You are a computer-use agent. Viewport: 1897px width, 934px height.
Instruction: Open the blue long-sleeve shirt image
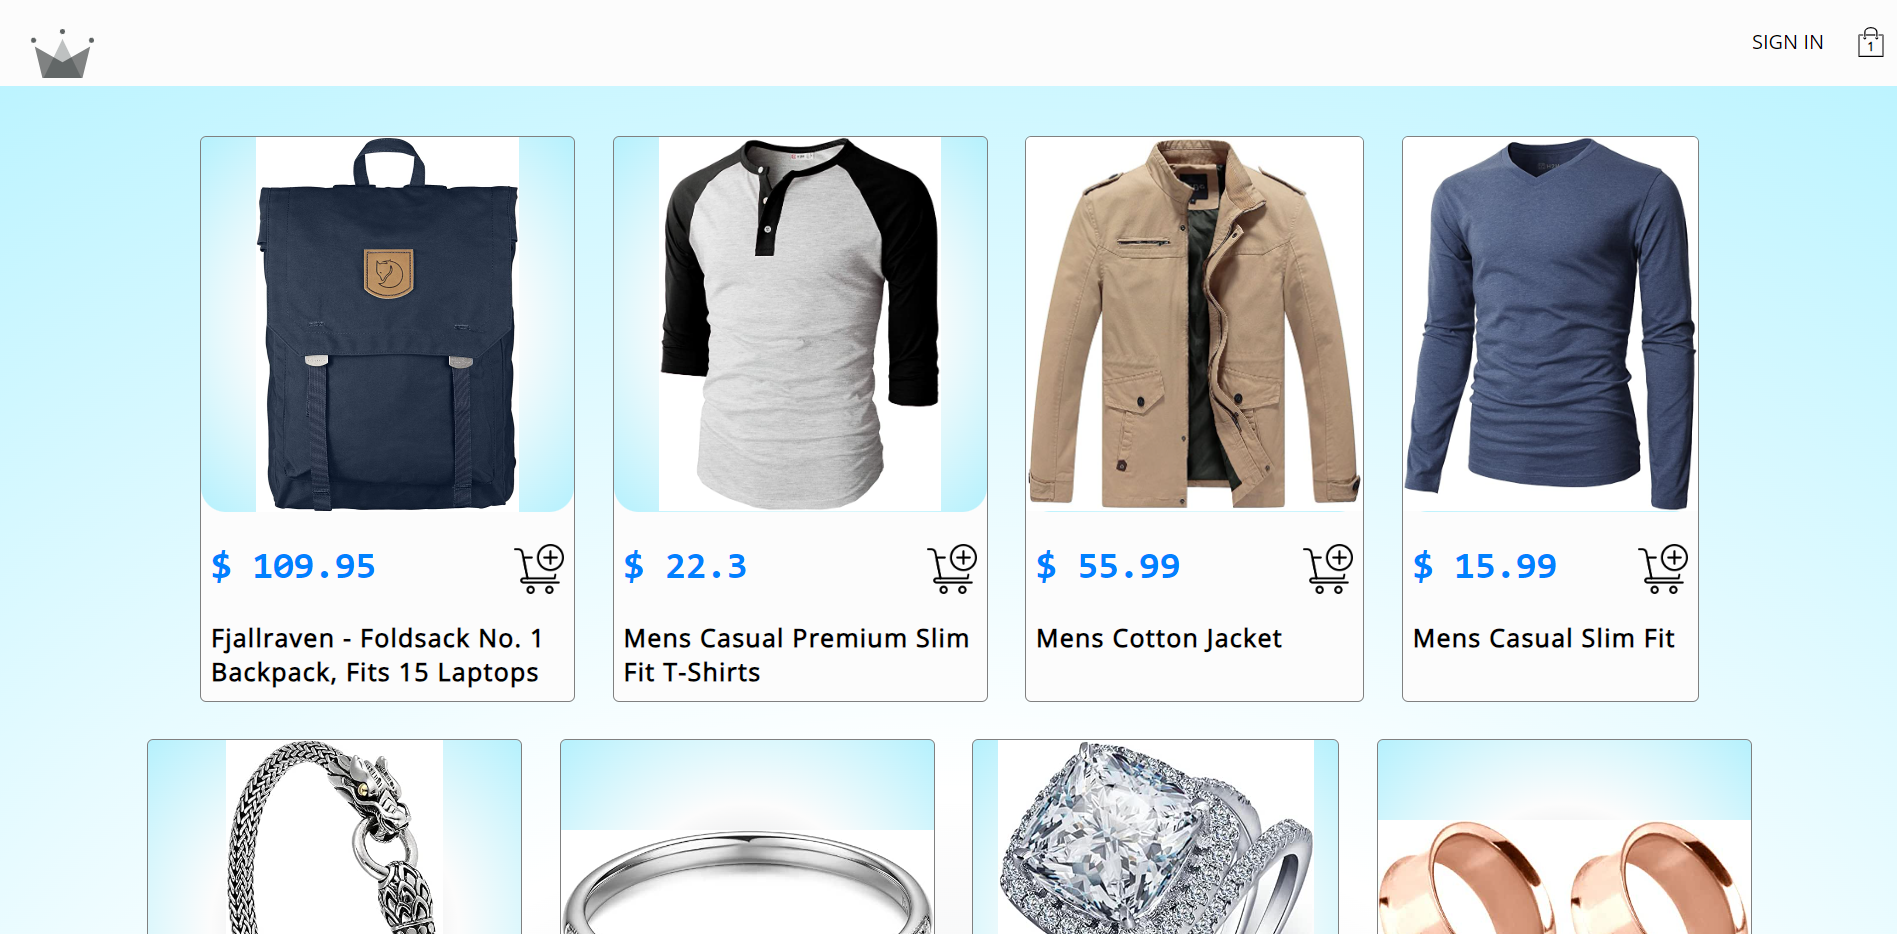click(1550, 324)
